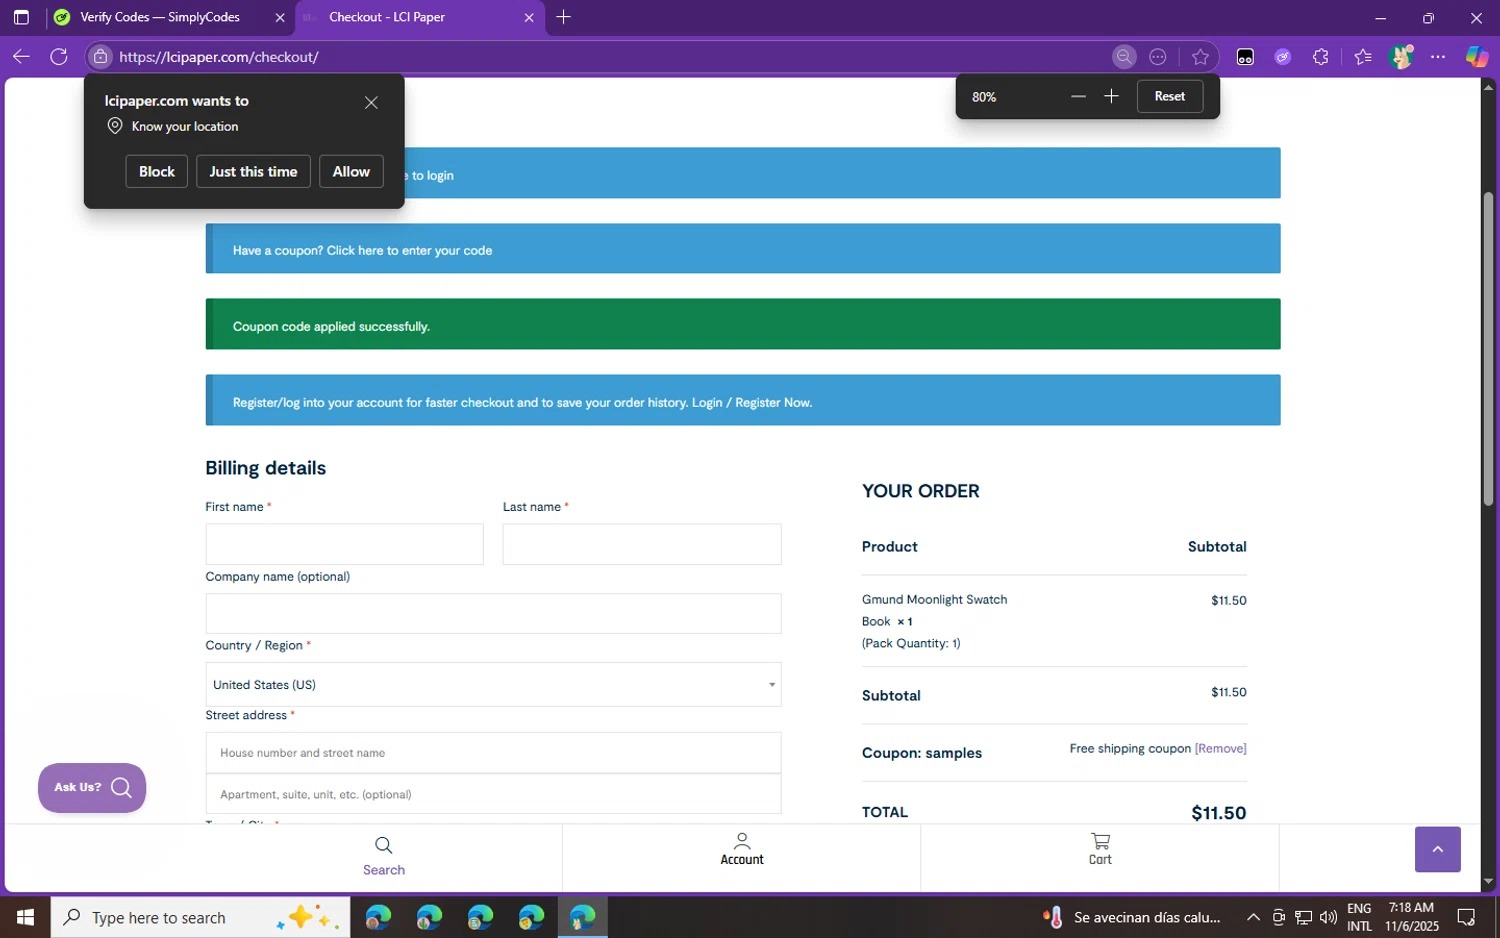Focus the First name field
The width and height of the screenshot is (1500, 938).
[x=344, y=544]
